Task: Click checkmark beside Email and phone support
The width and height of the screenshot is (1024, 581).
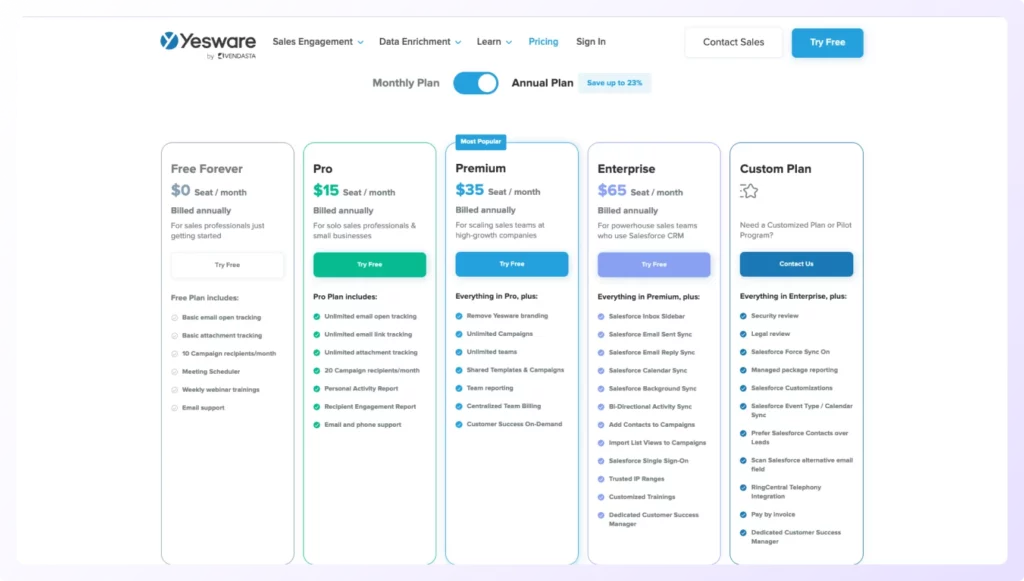Action: click(317, 423)
